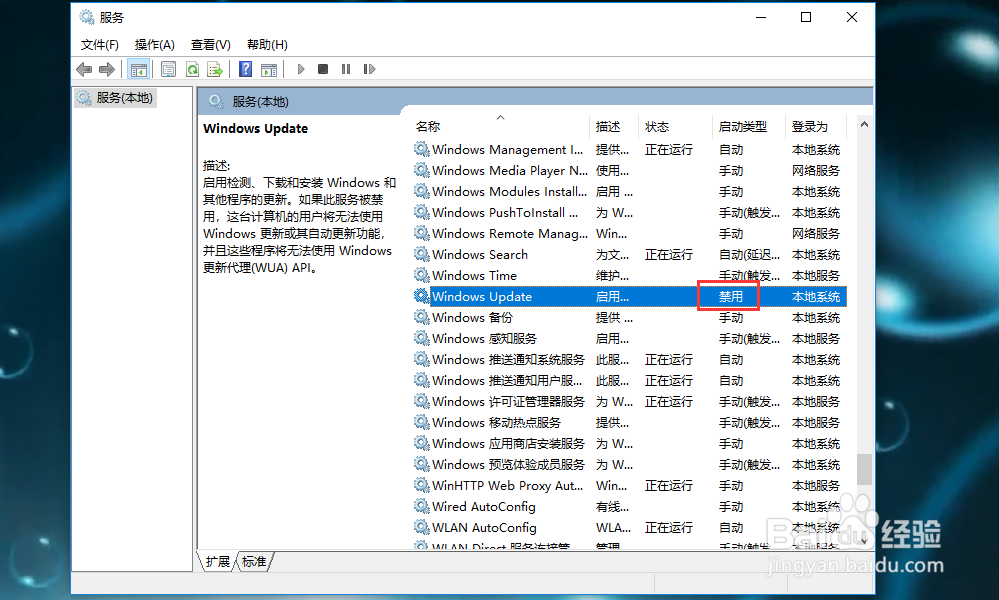Click the gear icon beside Wired AutoConfig
The width and height of the screenshot is (999, 600).
tap(421, 506)
